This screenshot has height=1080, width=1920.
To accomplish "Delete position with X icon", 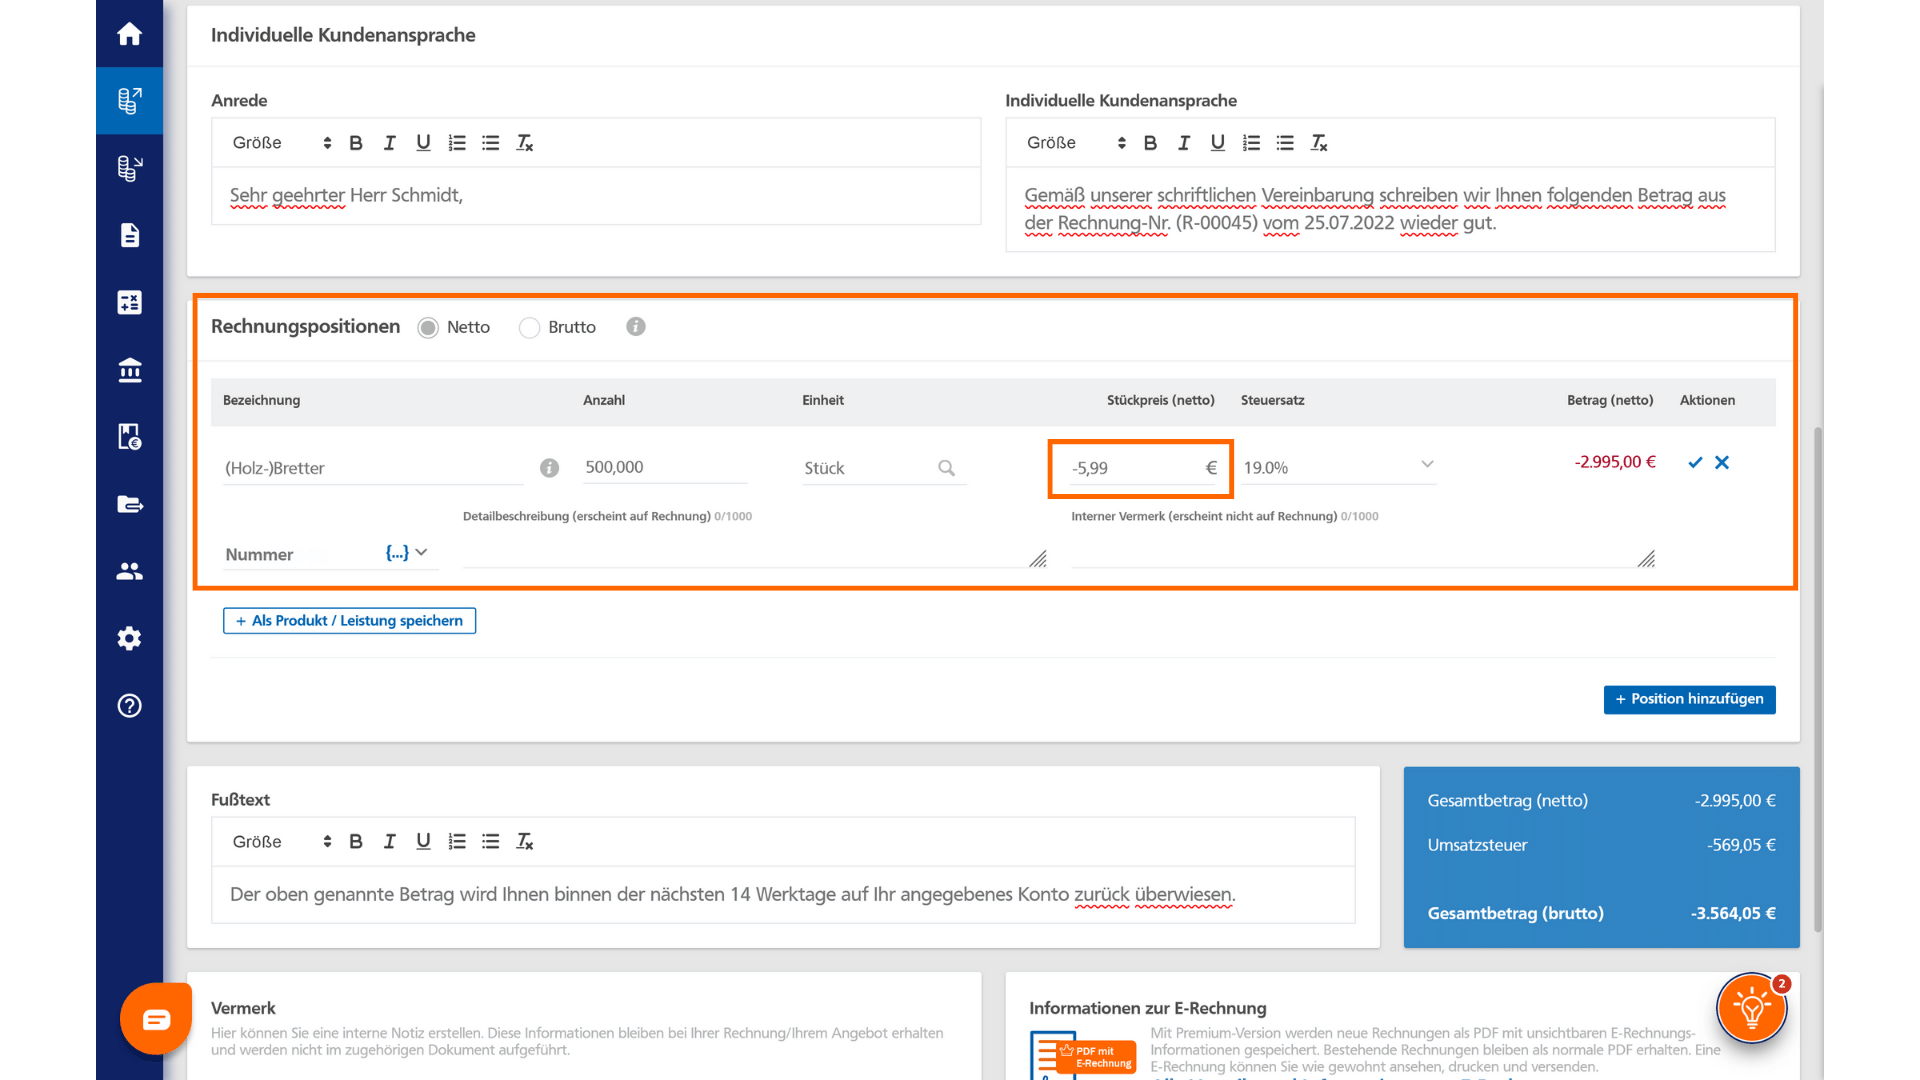I will tap(1722, 462).
